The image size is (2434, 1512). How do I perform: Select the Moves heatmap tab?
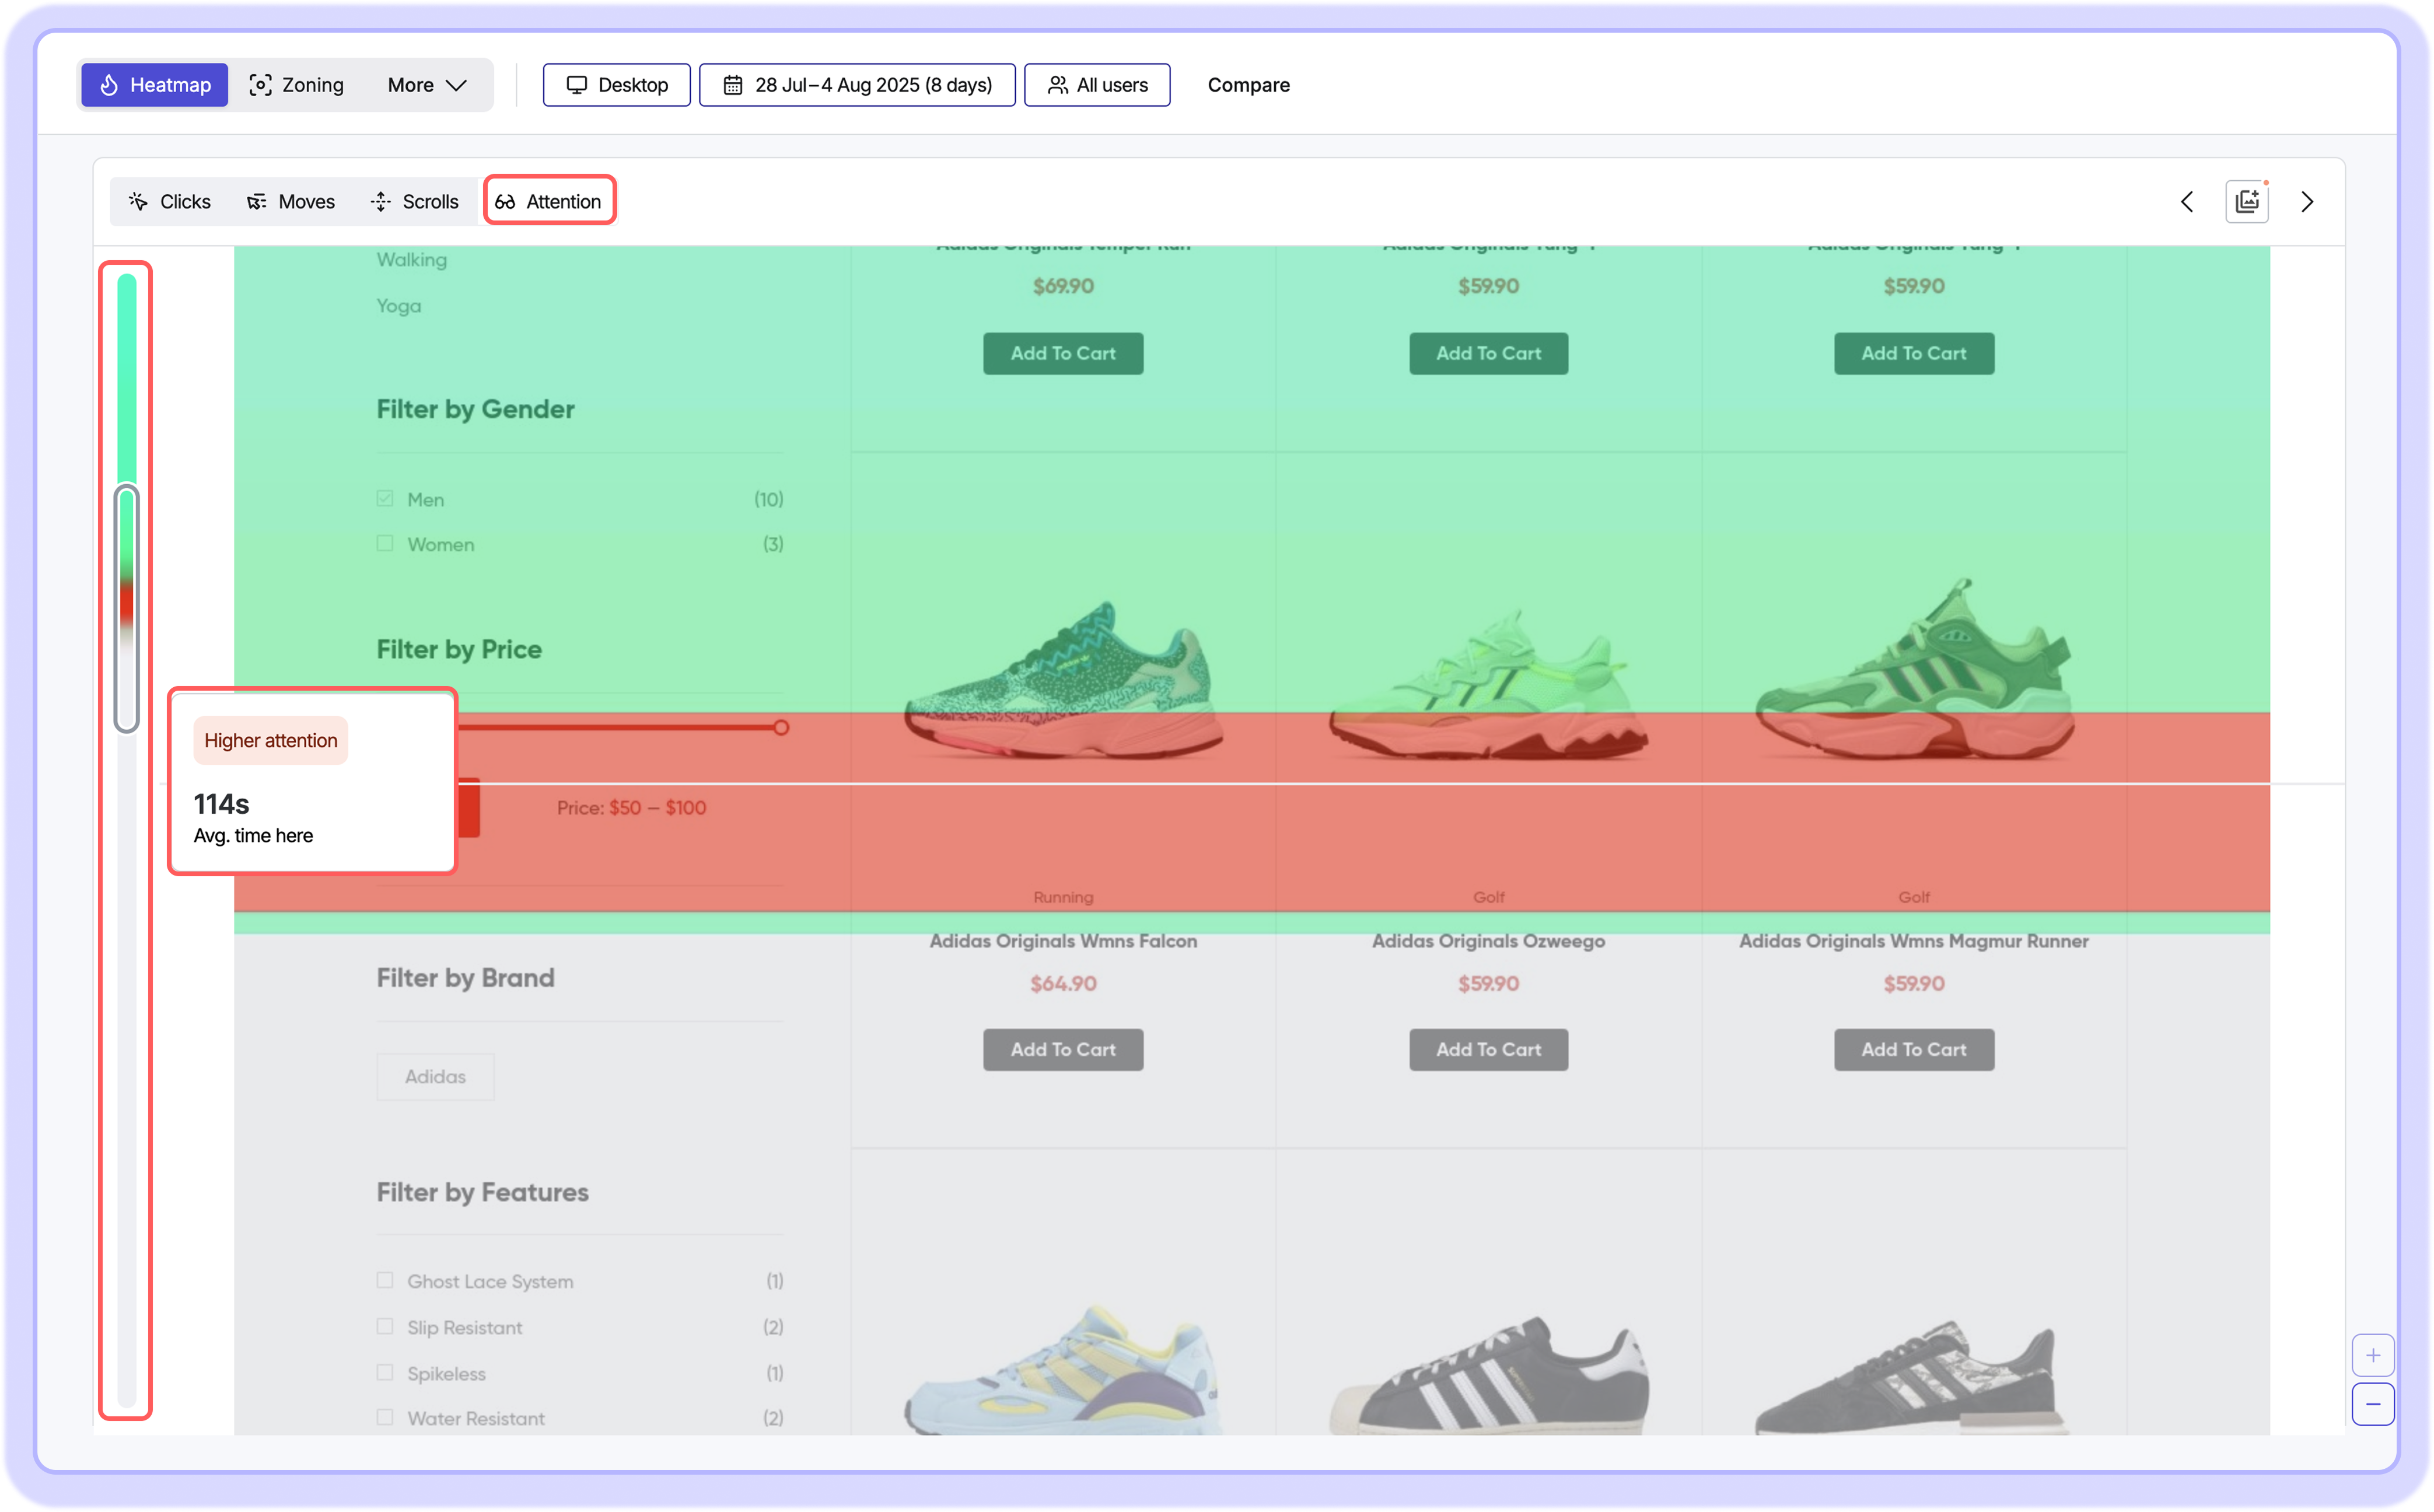(291, 201)
